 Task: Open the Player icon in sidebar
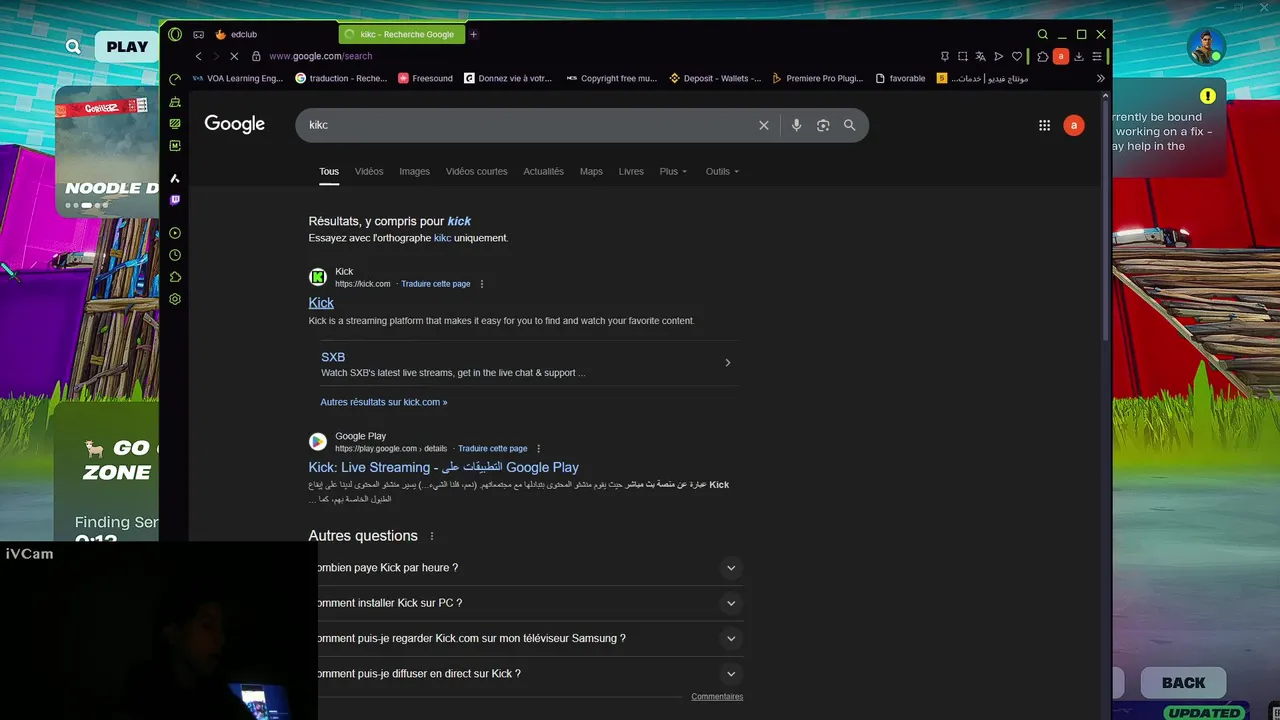(x=175, y=233)
